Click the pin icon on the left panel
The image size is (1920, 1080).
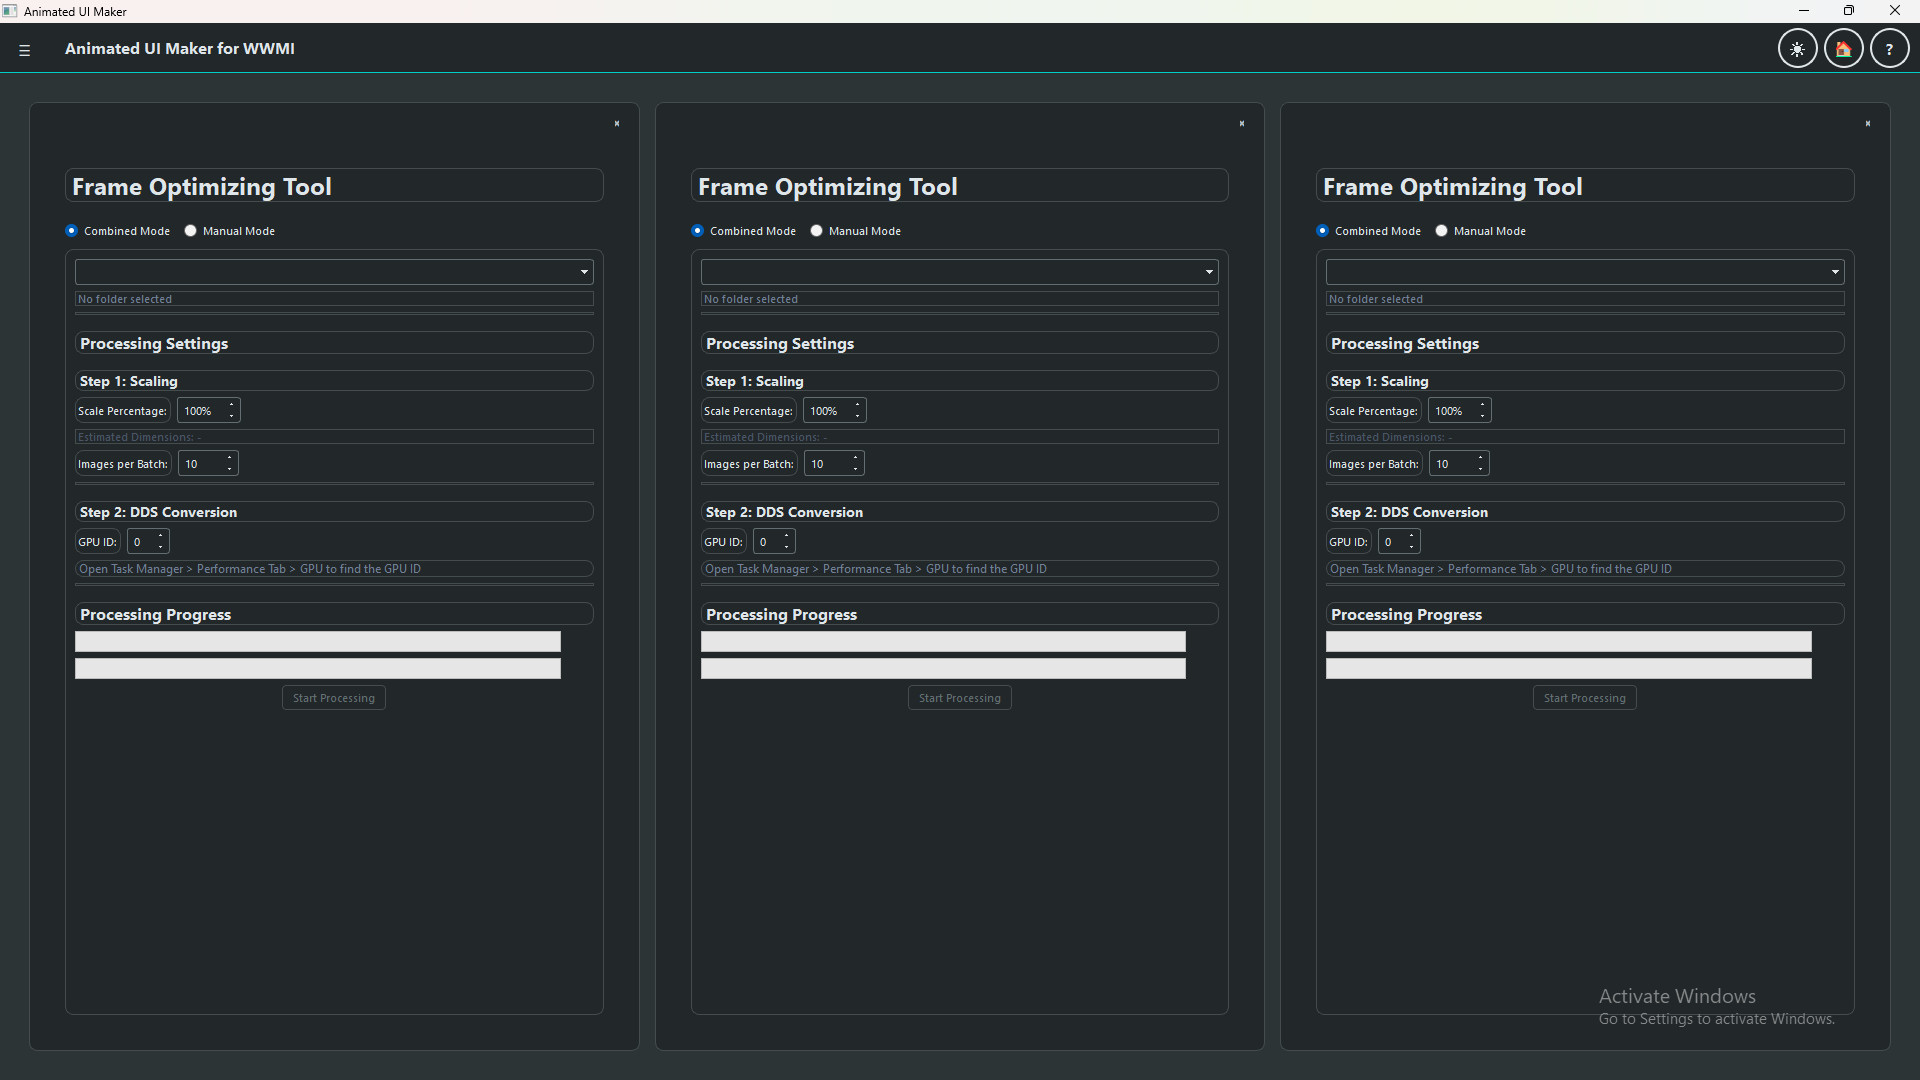tap(616, 123)
